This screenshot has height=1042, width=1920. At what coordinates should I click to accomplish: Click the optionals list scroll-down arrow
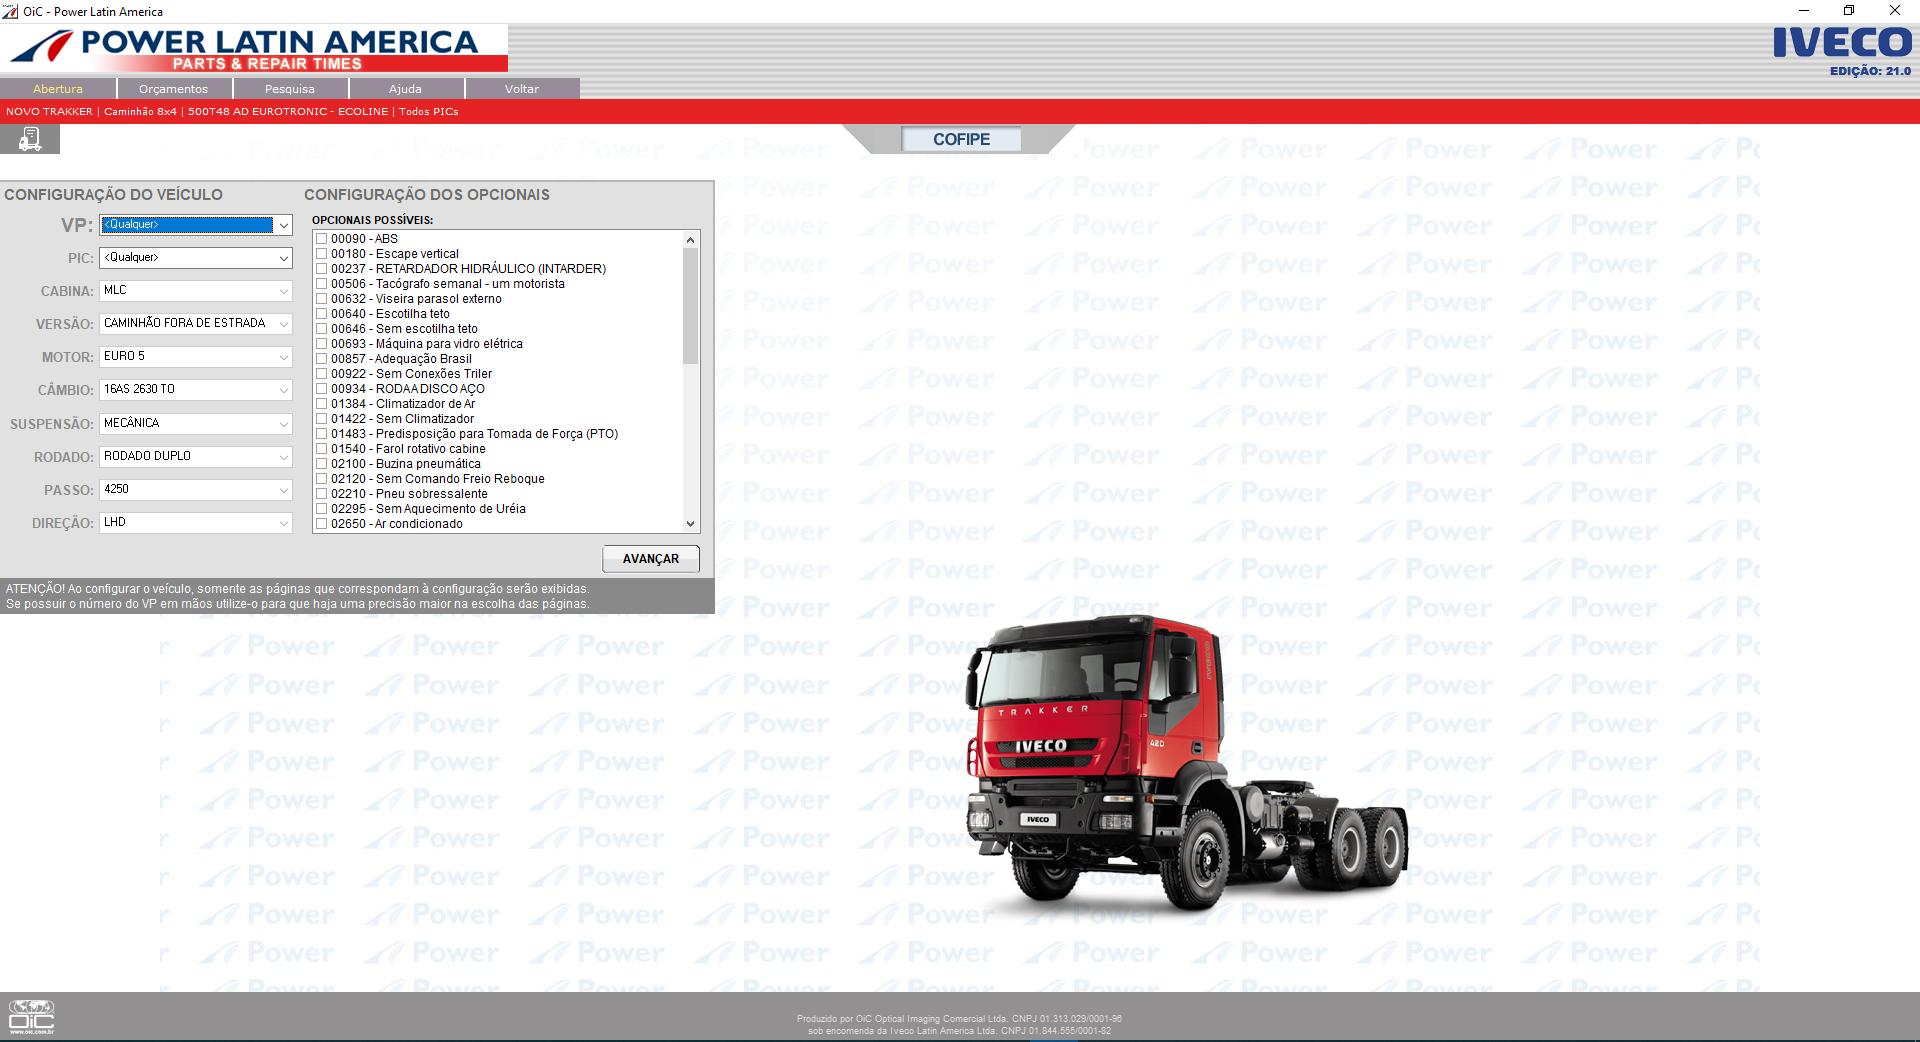[x=690, y=524]
